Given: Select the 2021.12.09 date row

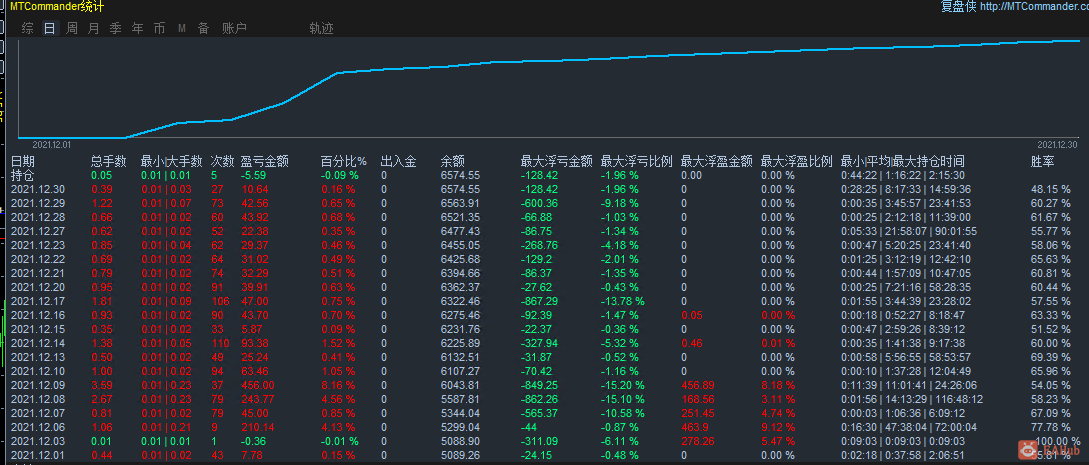Looking at the screenshot, I should [38, 385].
